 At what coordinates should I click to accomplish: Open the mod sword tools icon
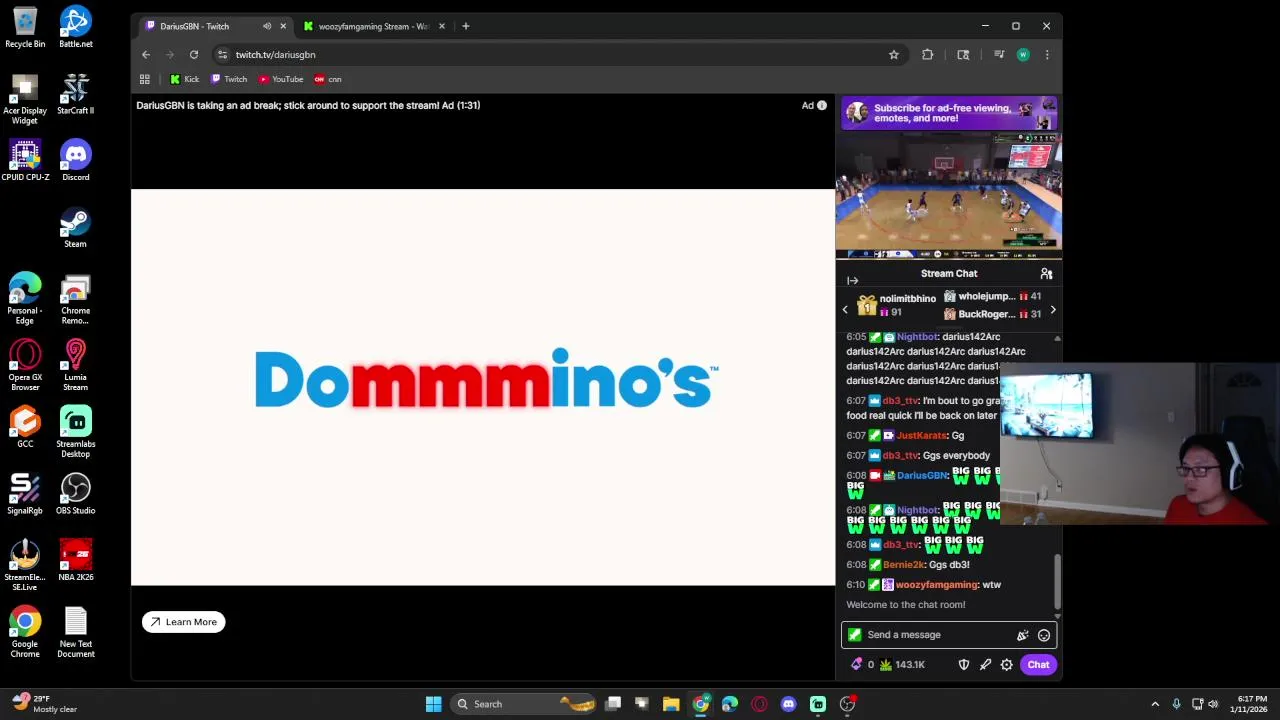(x=985, y=665)
